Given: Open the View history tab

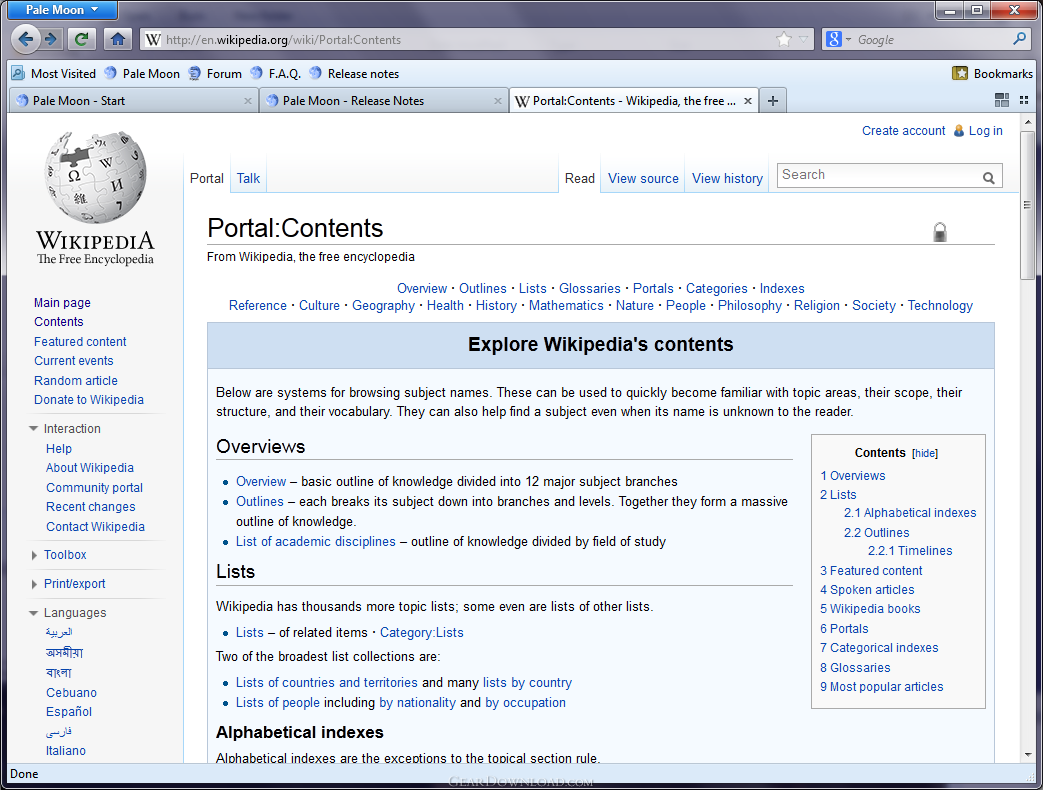Looking at the screenshot, I should pyautogui.click(x=727, y=178).
